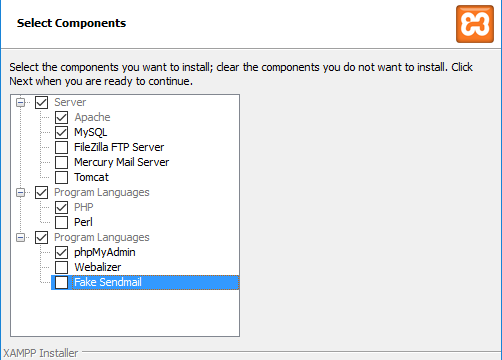Select the Webalizer item label
This screenshot has height=360, width=502.
coord(97,267)
